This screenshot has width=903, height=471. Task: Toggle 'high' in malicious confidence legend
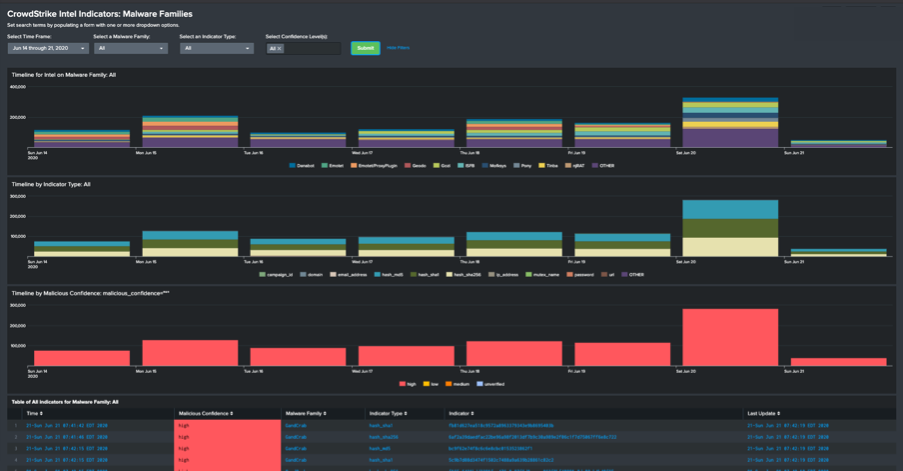point(408,384)
